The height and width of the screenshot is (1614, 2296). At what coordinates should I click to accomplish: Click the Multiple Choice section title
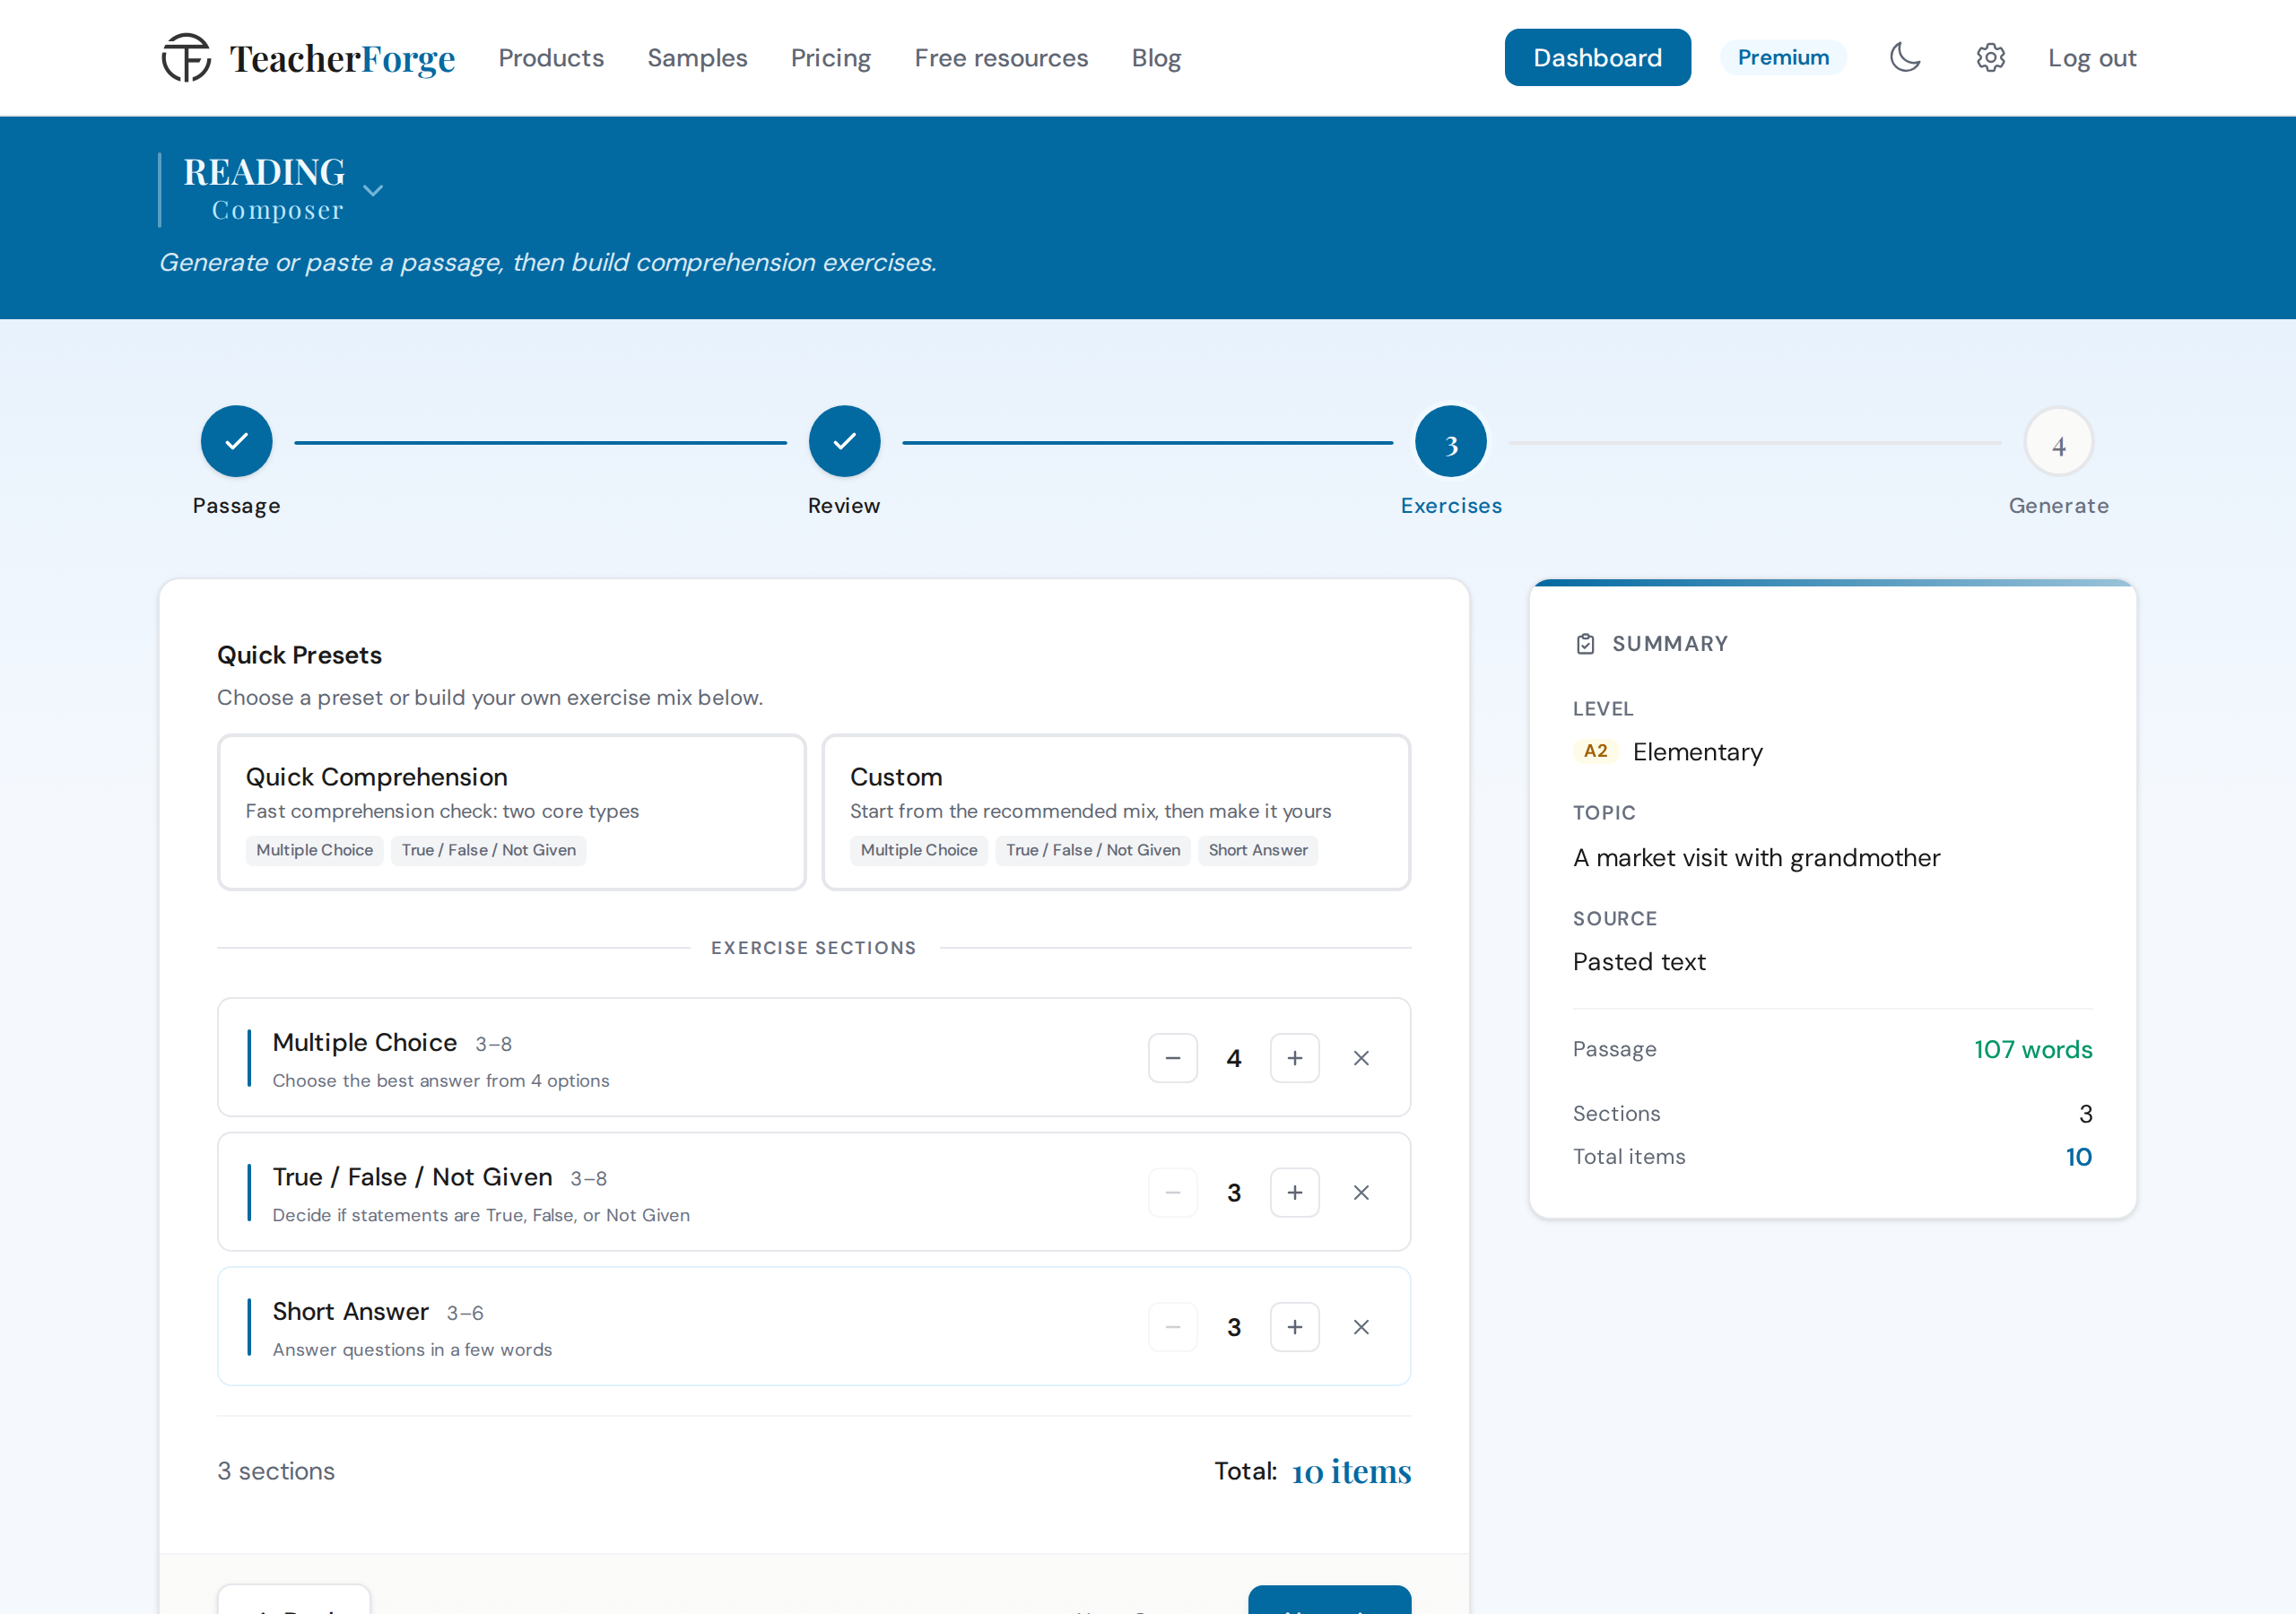(365, 1042)
